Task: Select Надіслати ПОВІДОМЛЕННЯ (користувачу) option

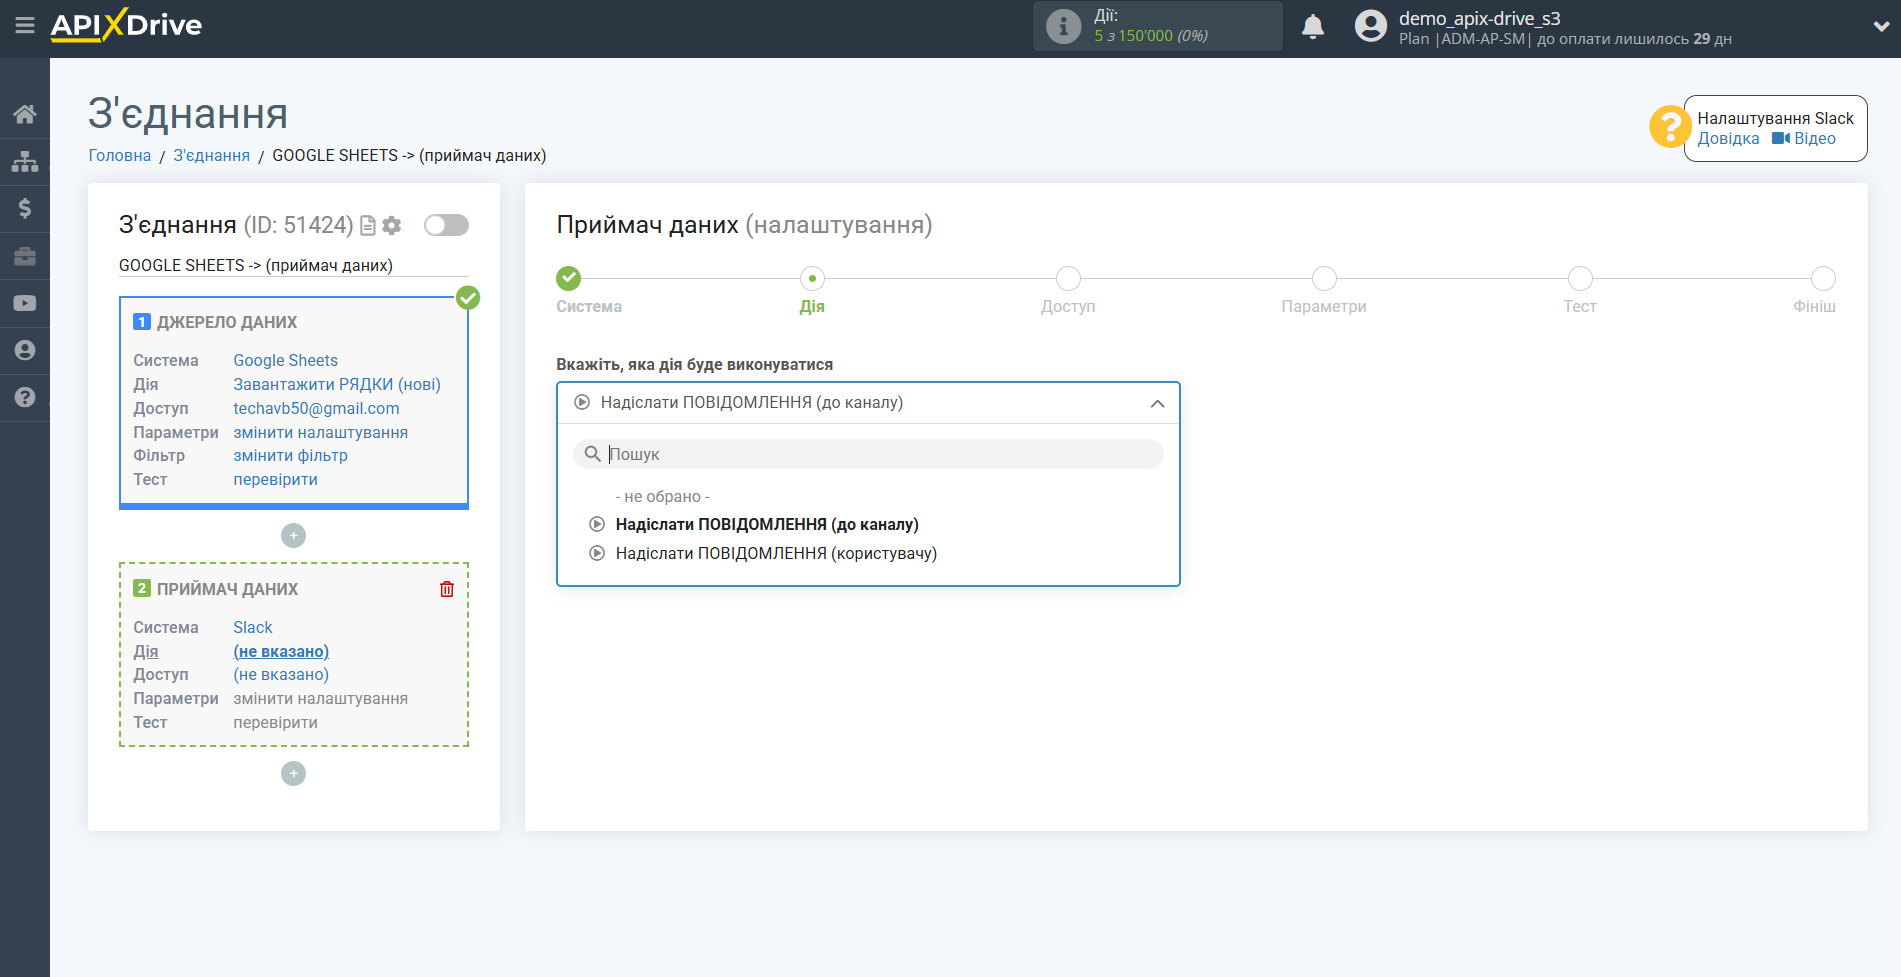Action: tap(776, 554)
